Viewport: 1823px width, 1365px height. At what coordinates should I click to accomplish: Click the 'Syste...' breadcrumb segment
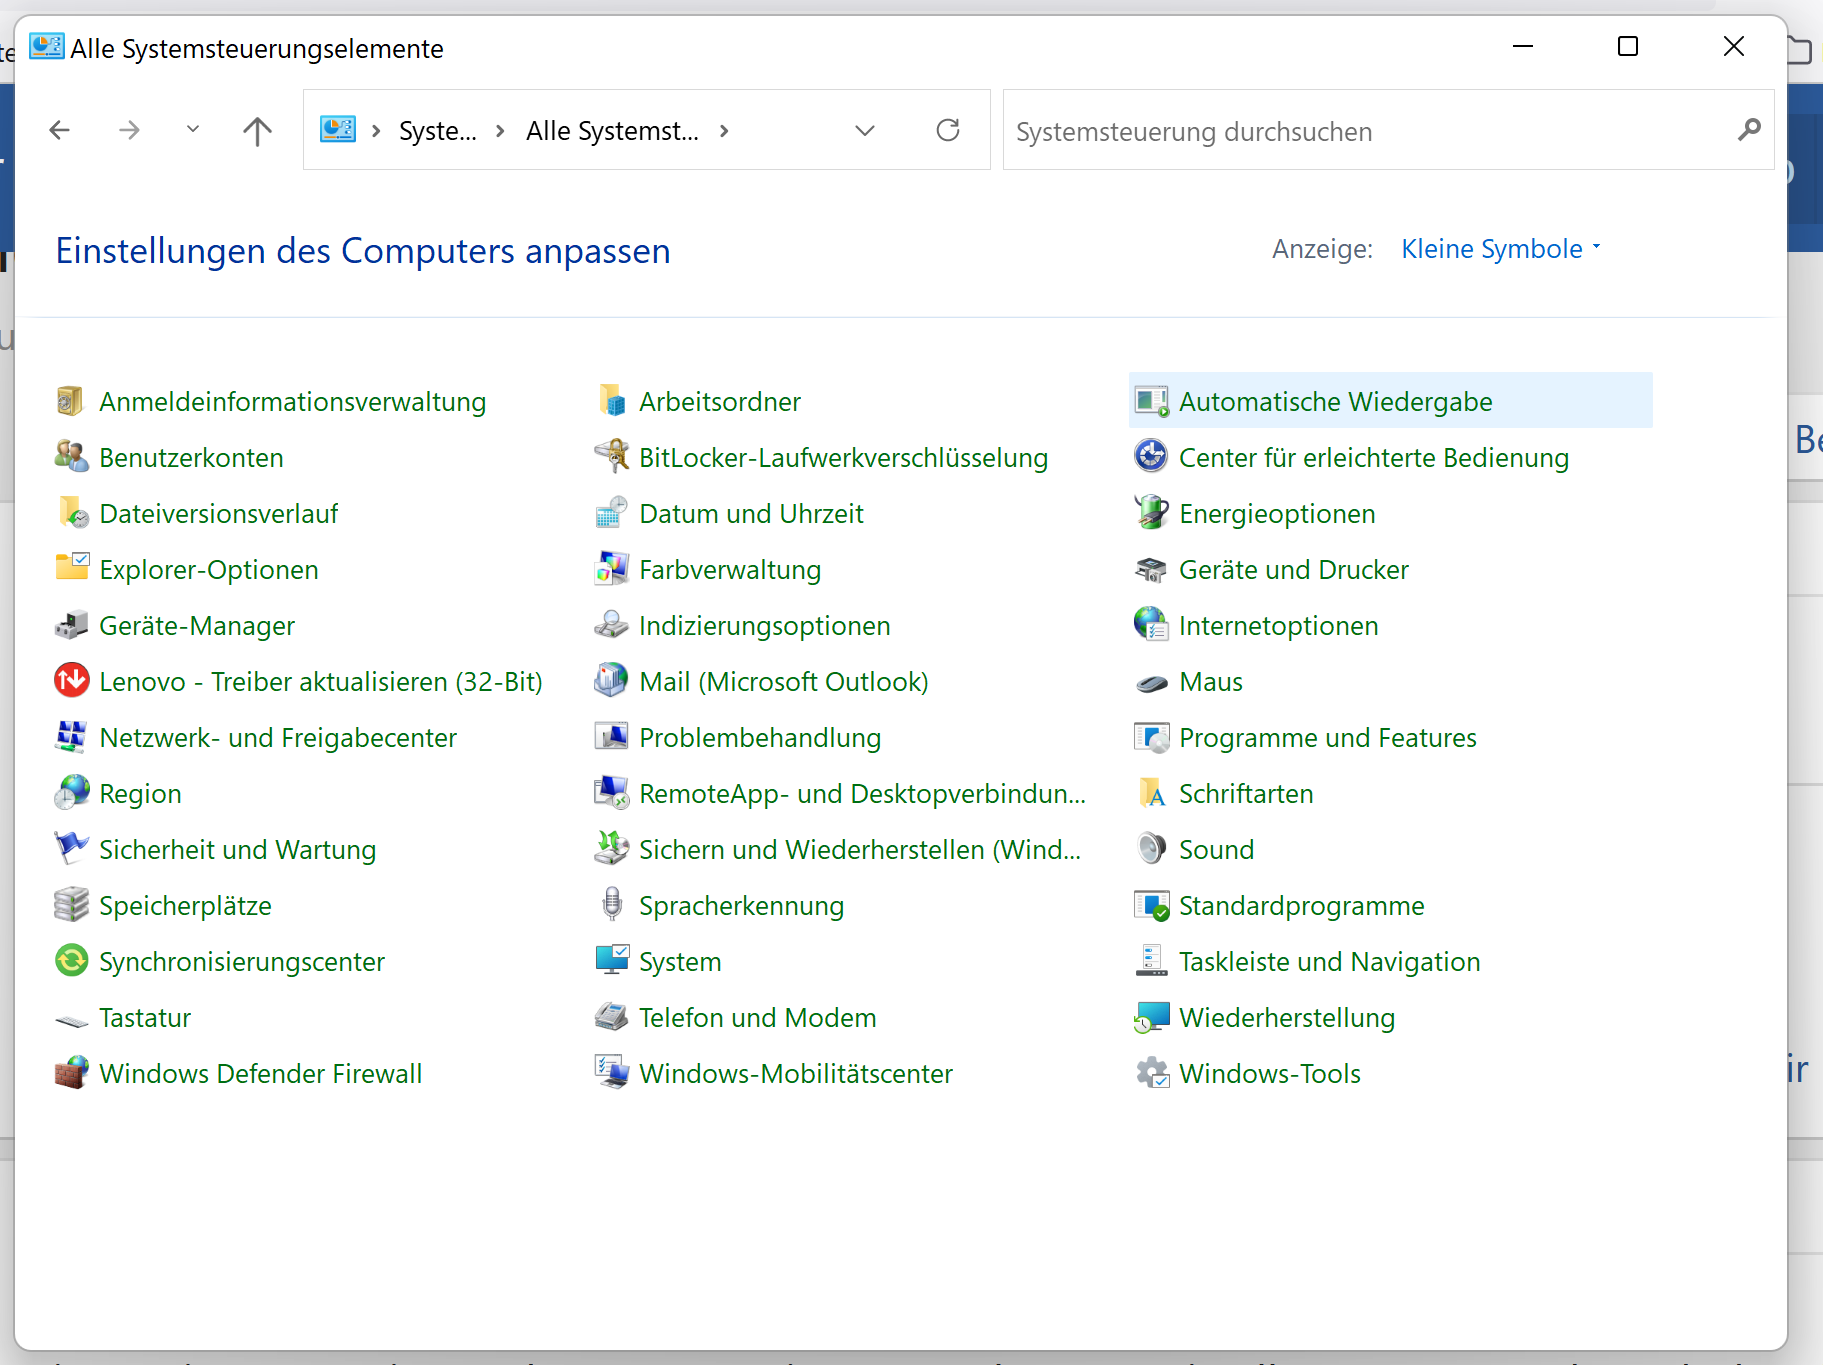(438, 131)
